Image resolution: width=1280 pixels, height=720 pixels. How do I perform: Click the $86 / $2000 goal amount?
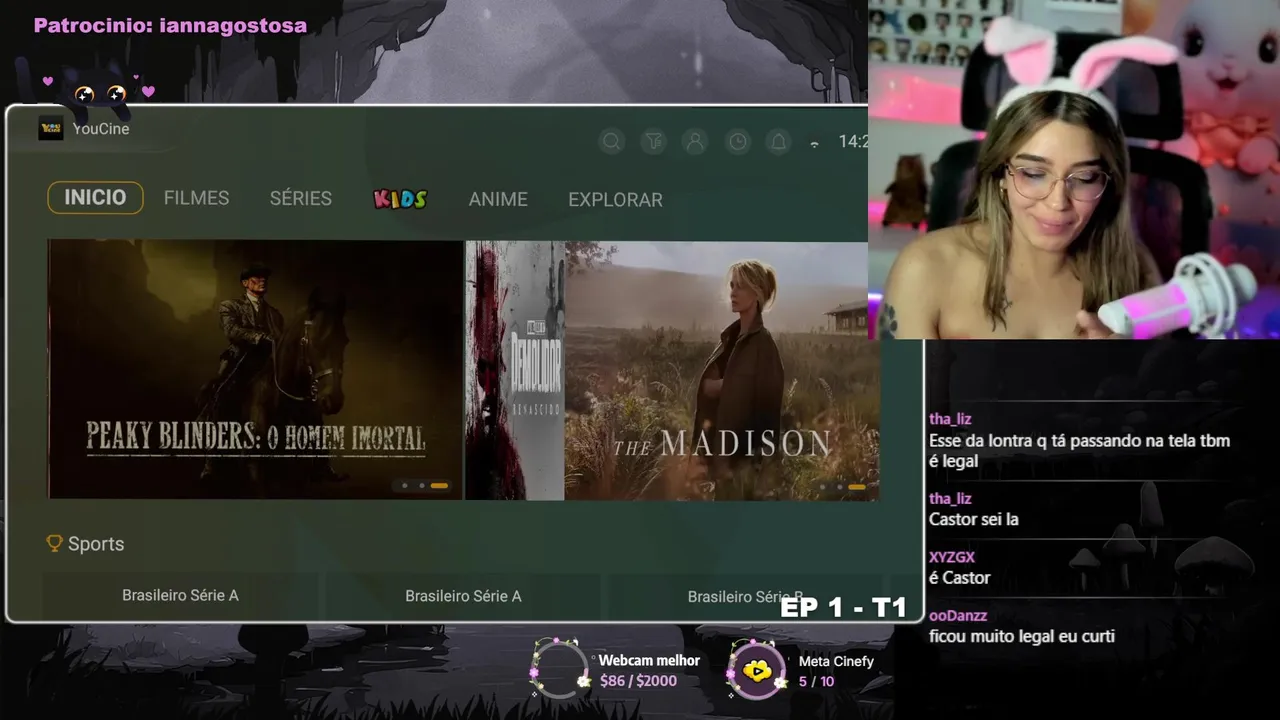coord(638,681)
